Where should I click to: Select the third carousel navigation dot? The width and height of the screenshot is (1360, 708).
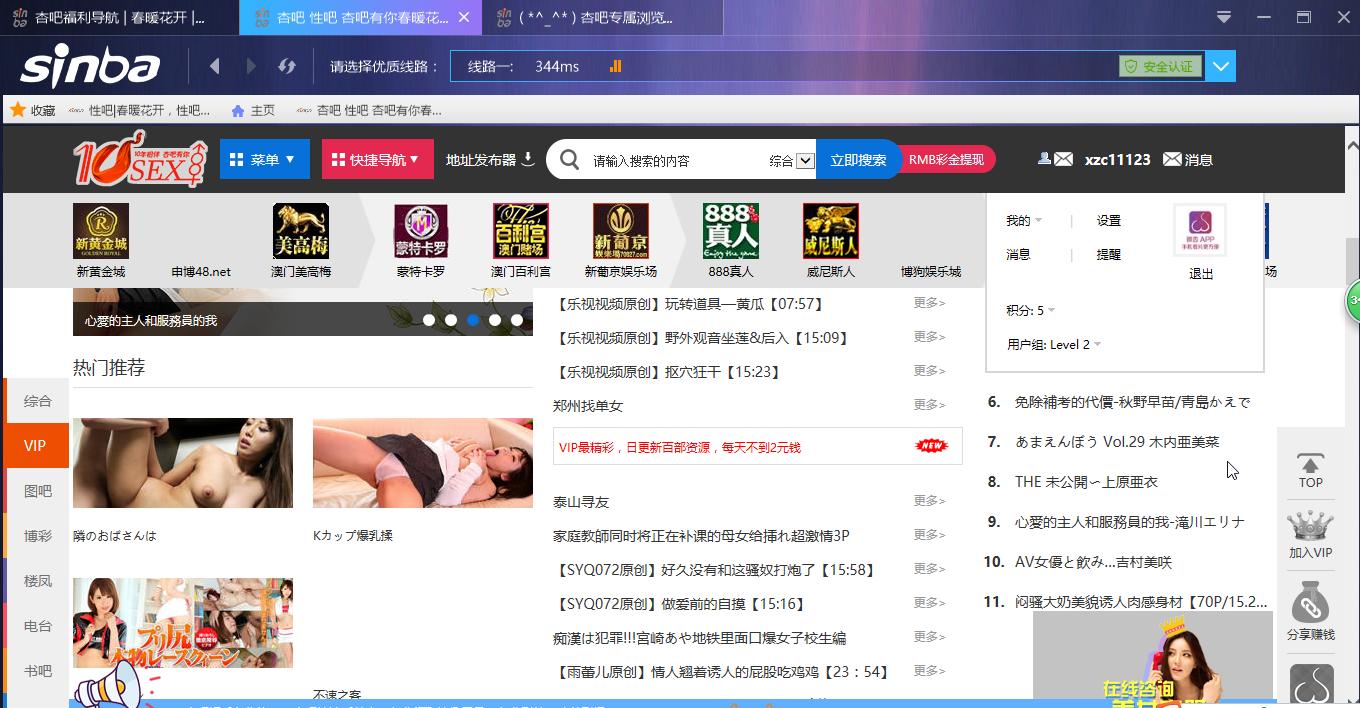[473, 320]
